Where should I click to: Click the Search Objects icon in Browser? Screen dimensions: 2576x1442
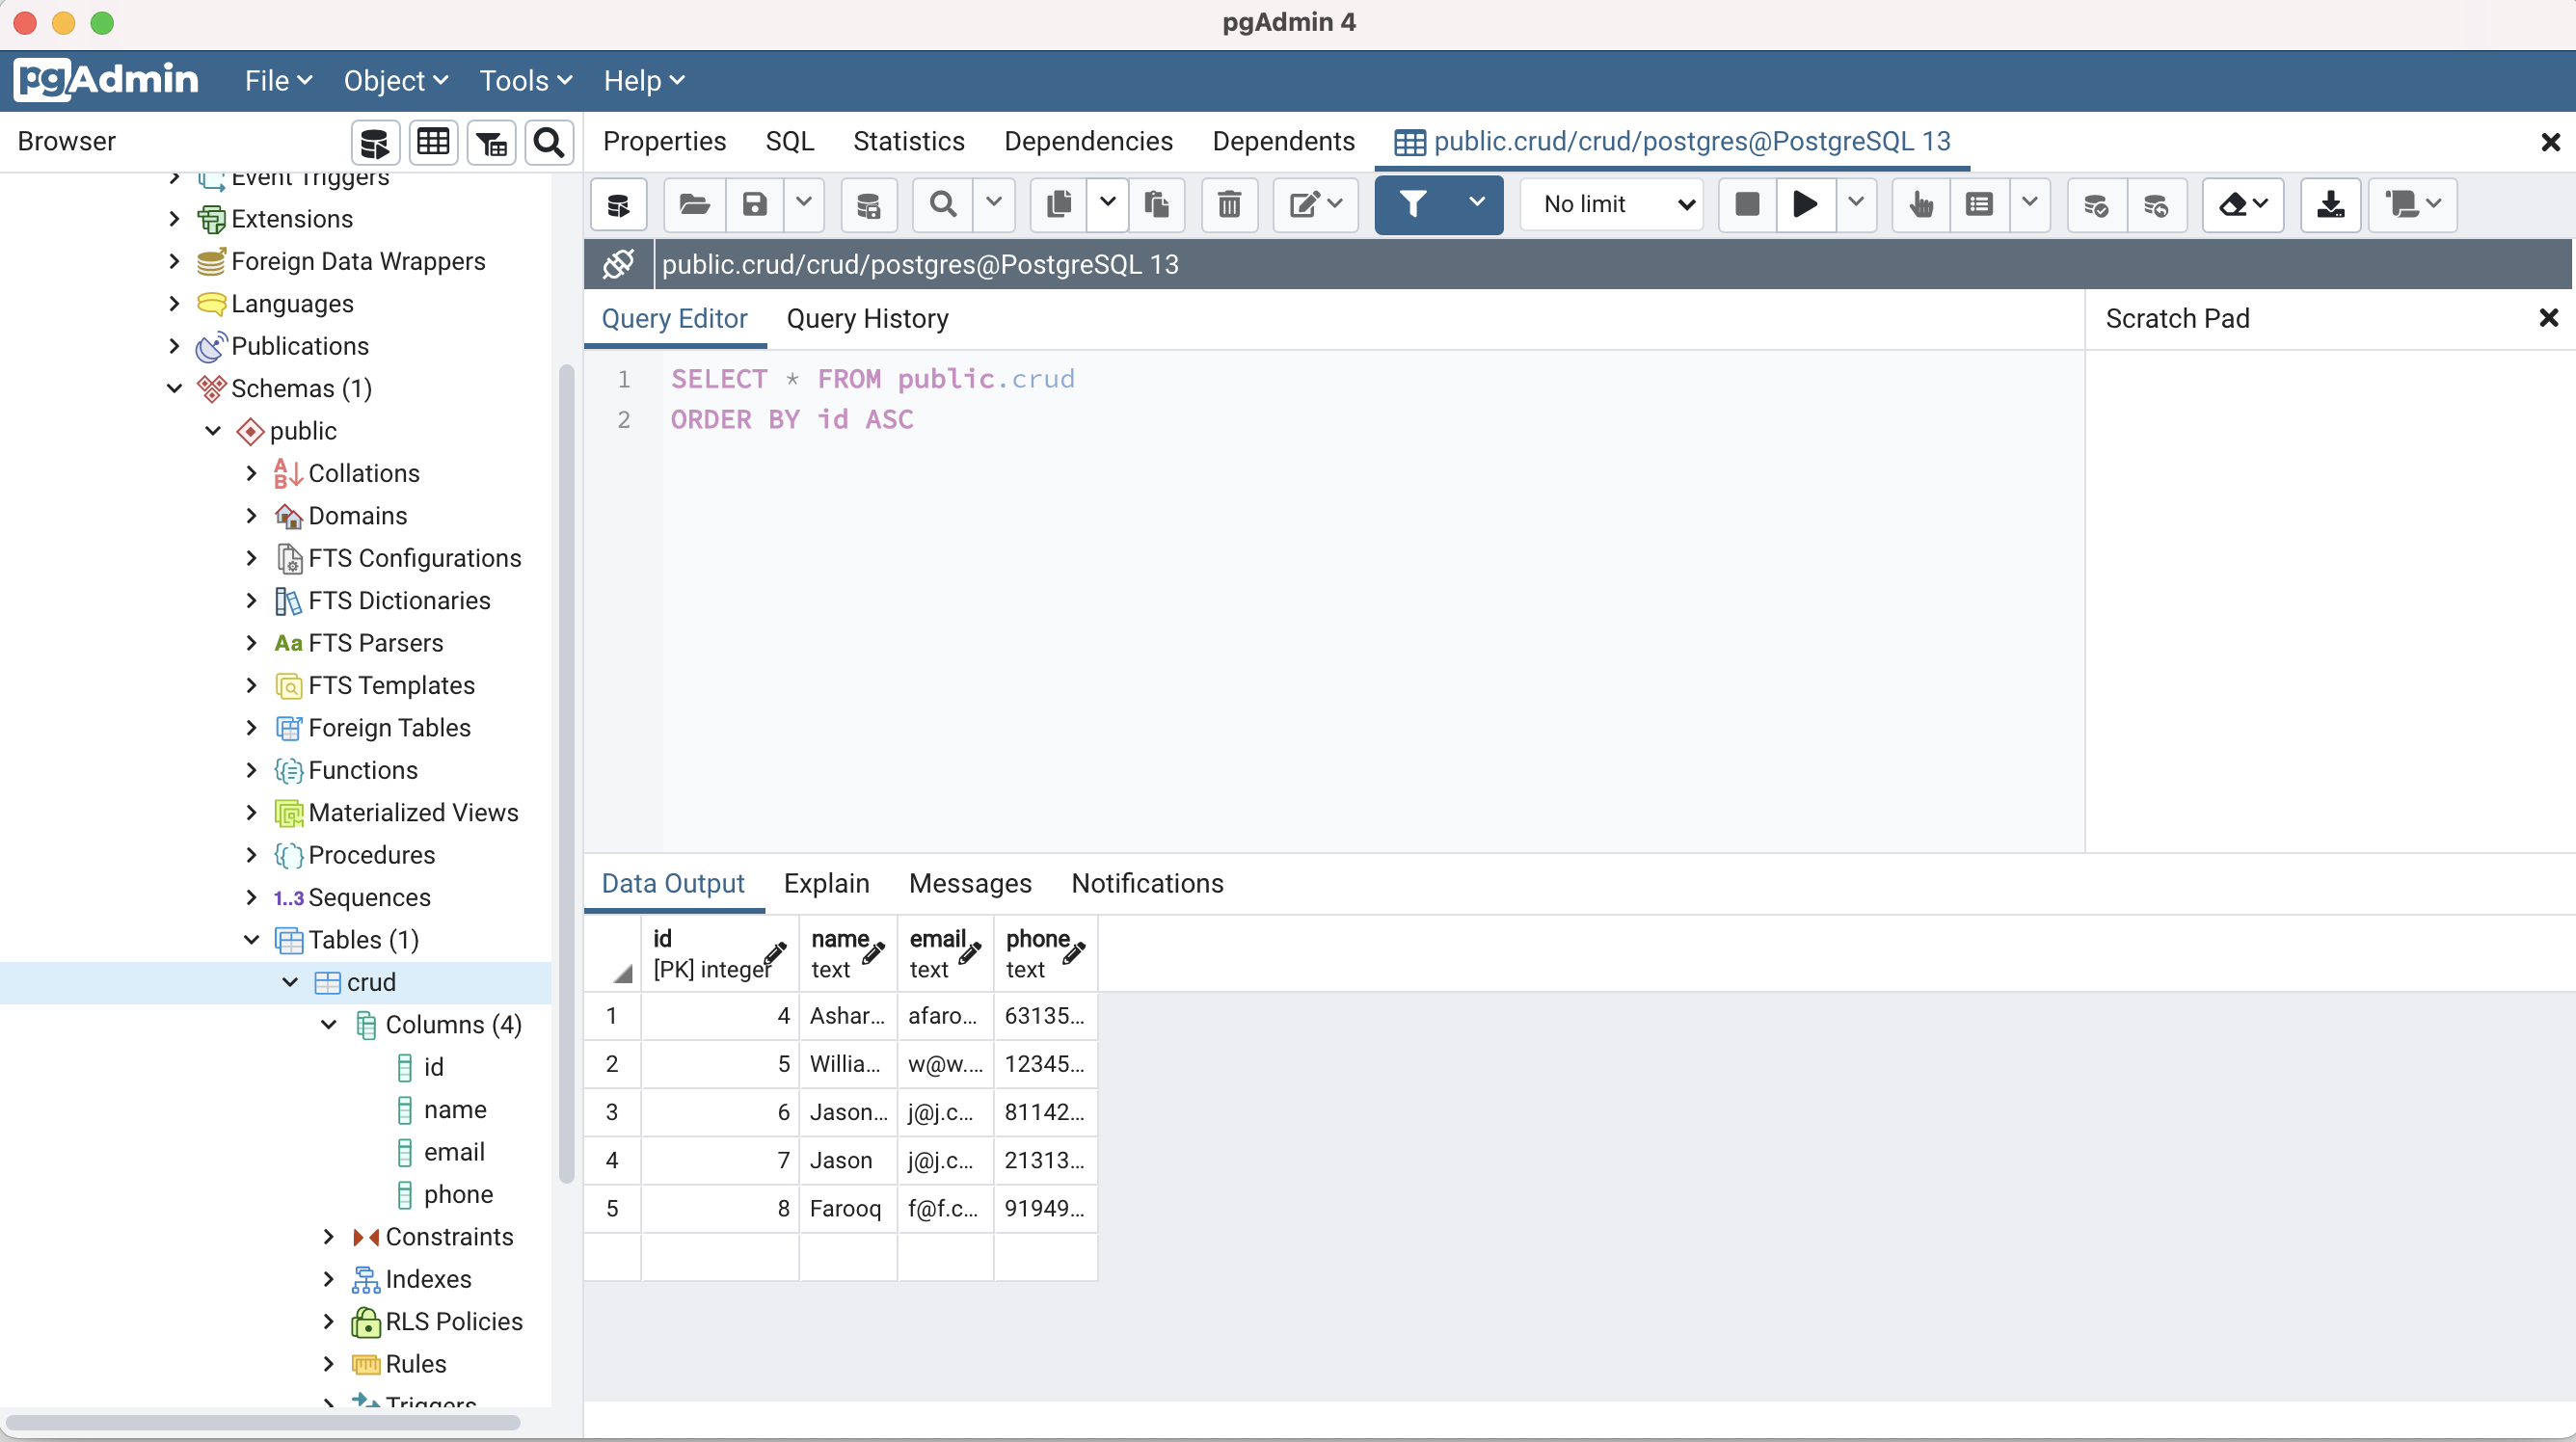[548, 143]
